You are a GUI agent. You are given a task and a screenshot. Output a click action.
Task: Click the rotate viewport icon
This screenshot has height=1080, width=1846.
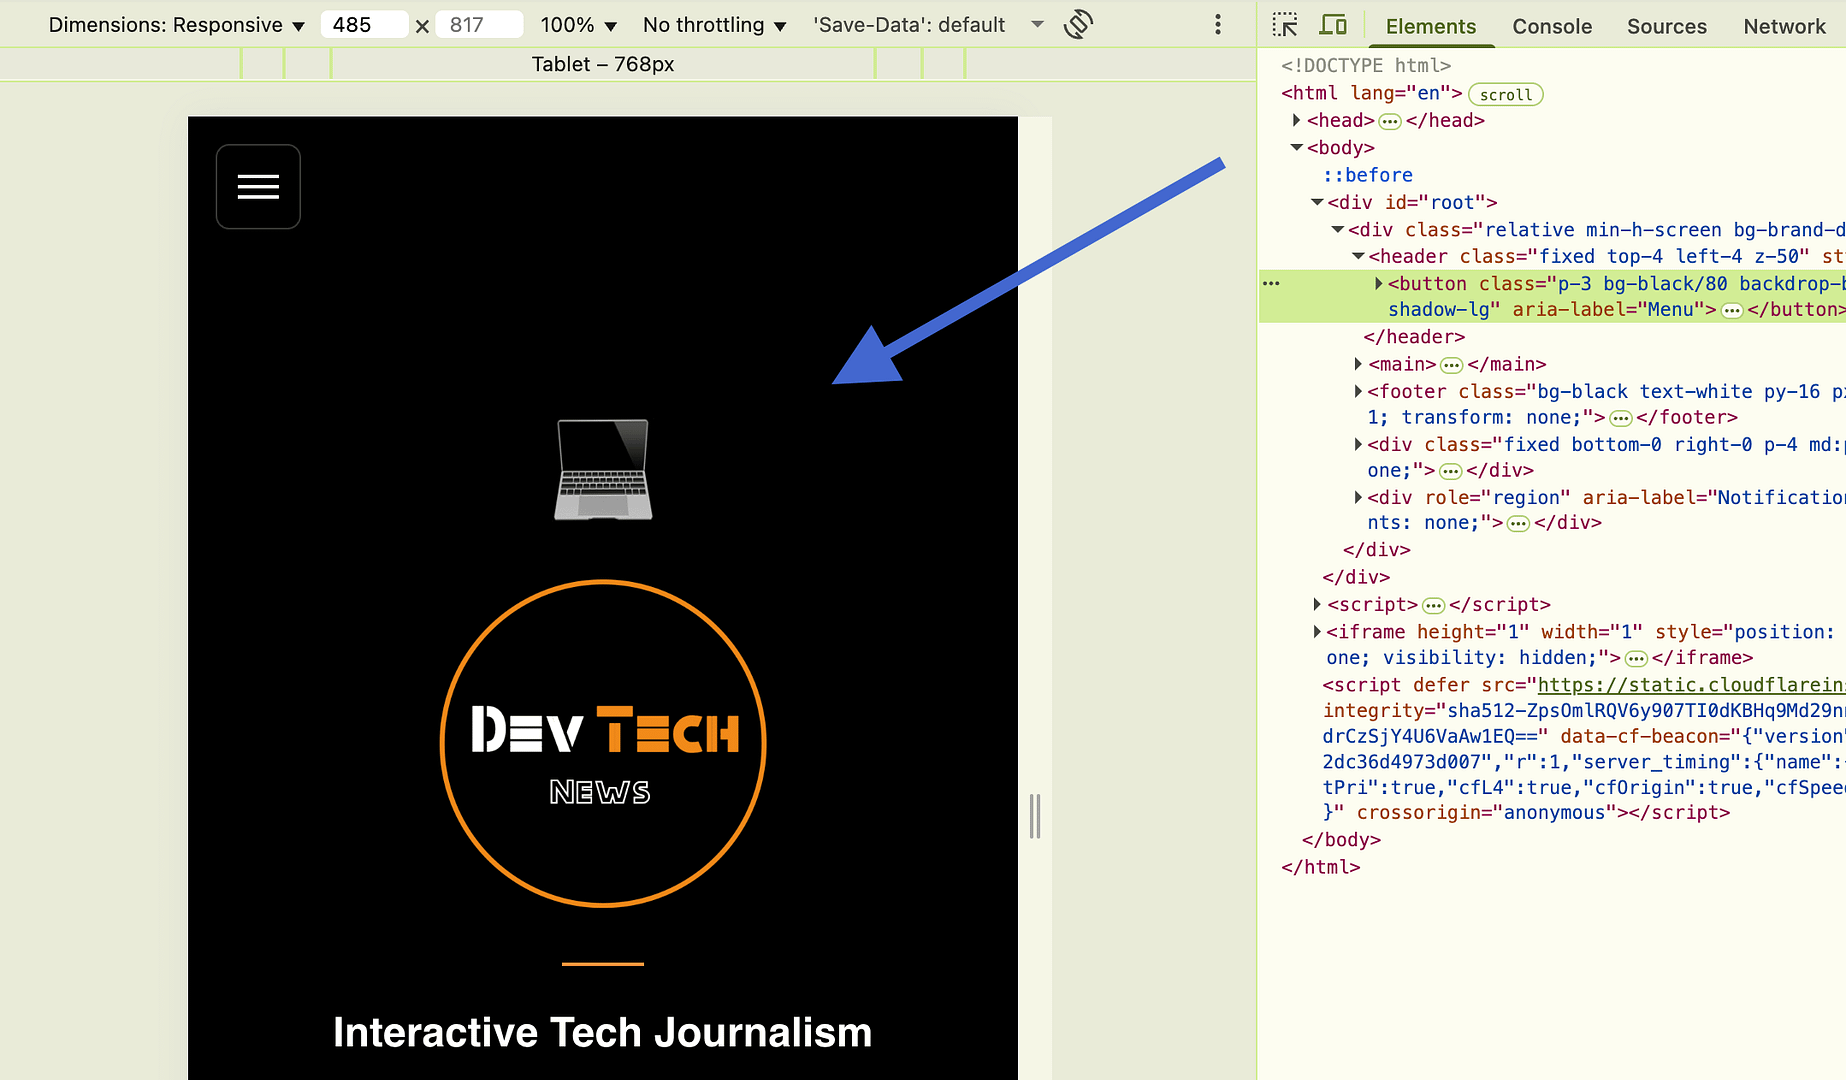click(1078, 25)
